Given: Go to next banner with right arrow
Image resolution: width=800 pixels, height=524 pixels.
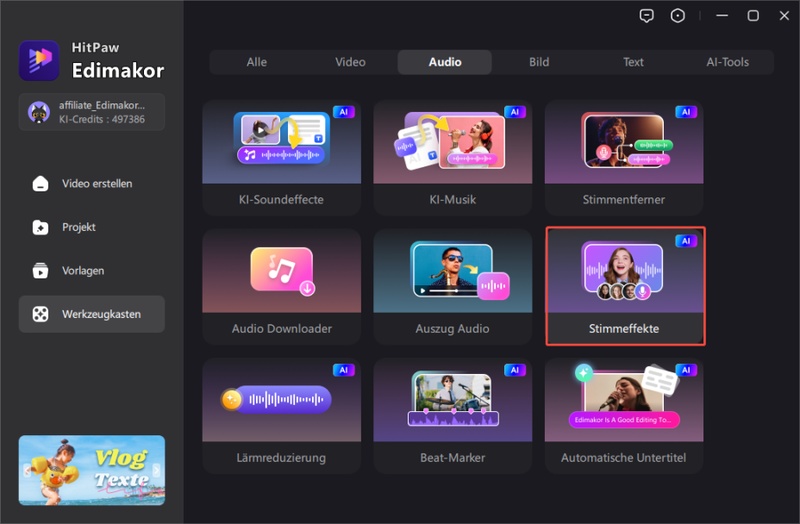Looking at the screenshot, I should pyautogui.click(x=157, y=470).
